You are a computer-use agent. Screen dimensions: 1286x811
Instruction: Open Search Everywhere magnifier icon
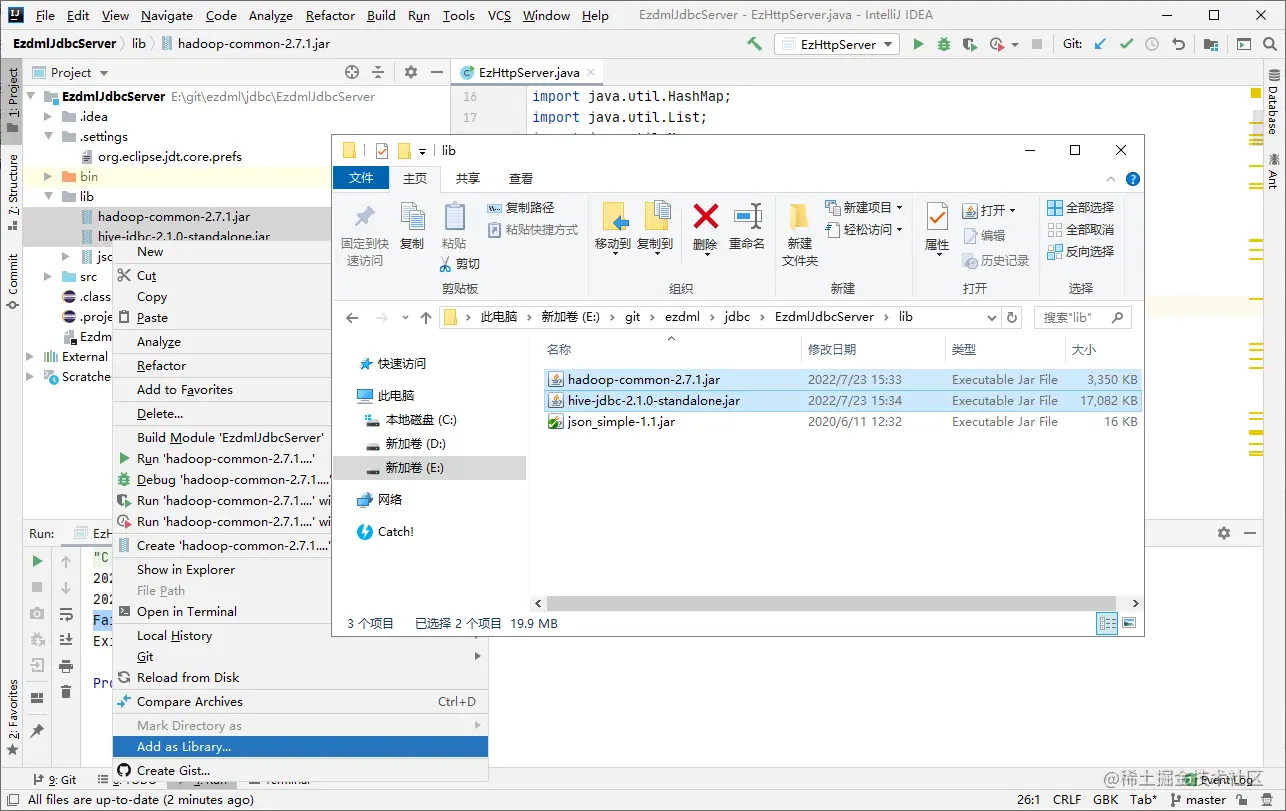[1269, 44]
